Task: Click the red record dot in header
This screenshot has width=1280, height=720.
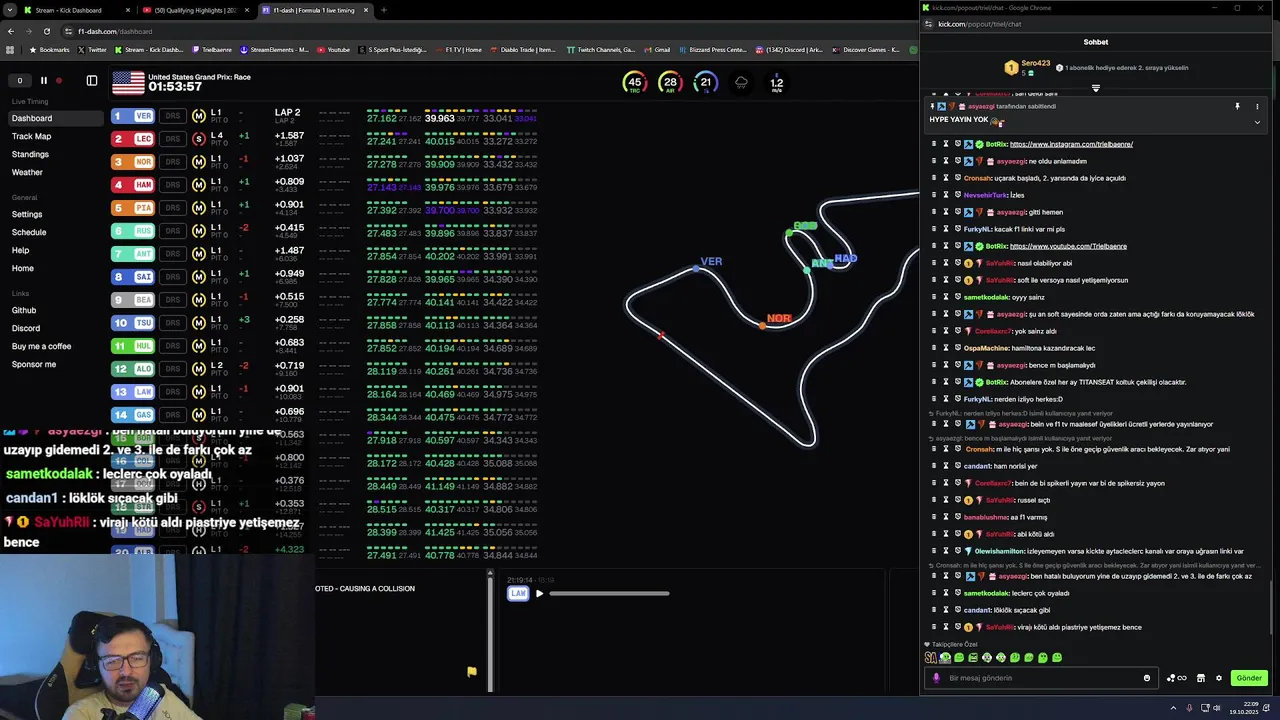Action: (59, 80)
